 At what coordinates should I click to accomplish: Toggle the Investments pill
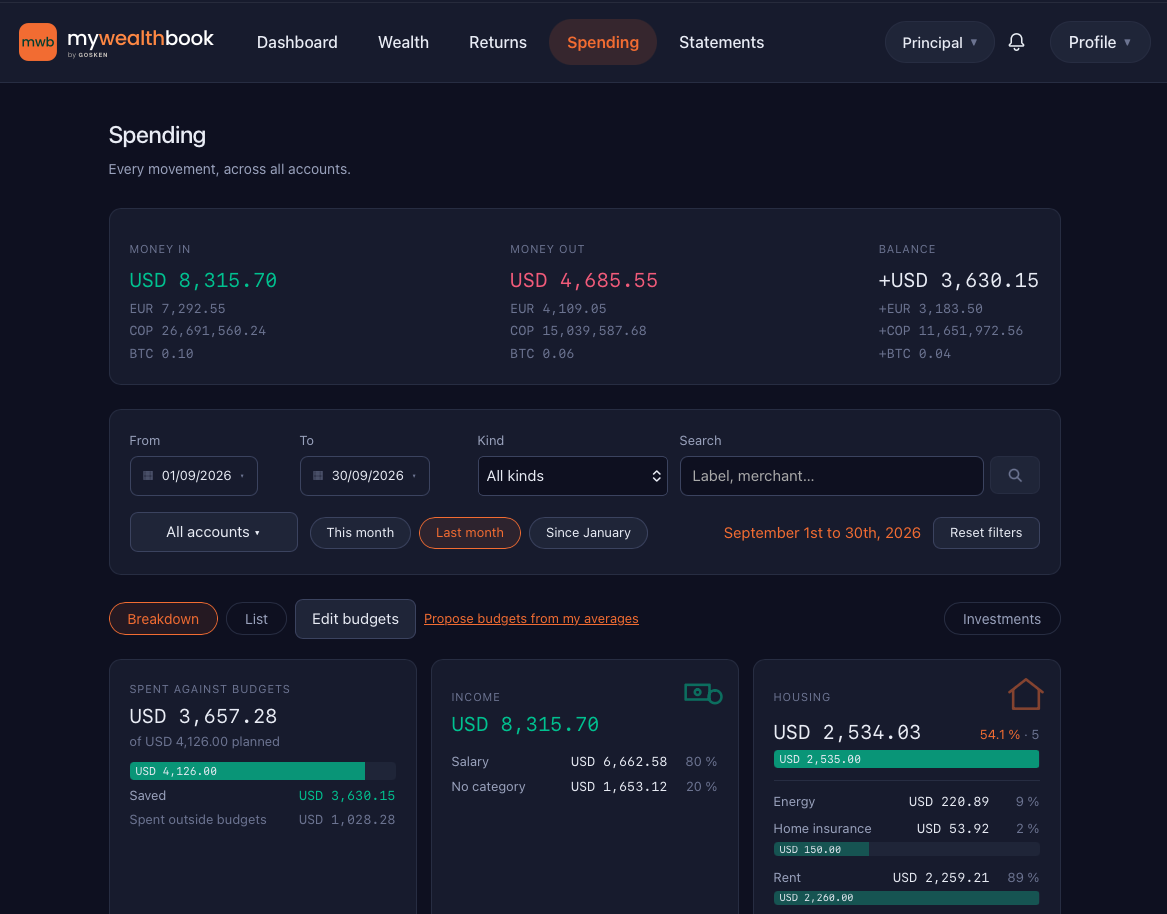click(1002, 619)
